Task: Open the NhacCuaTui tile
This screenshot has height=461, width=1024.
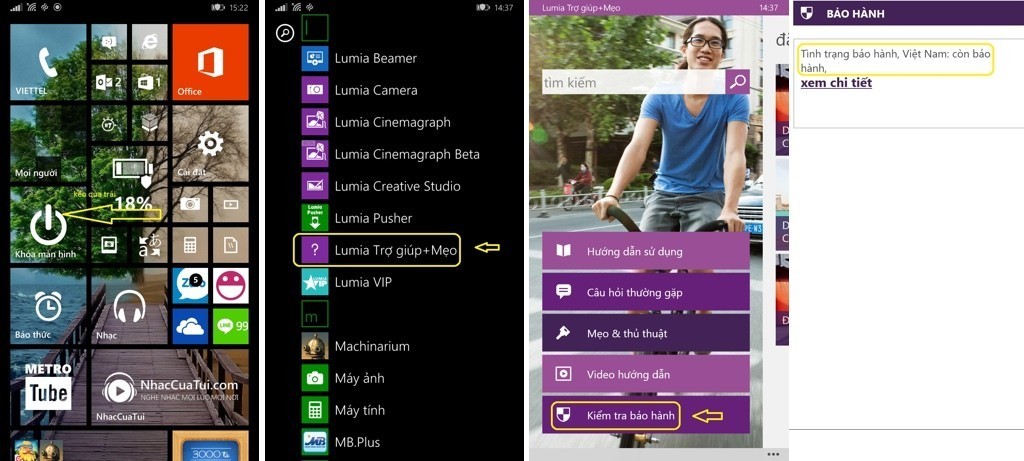Action: click(170, 387)
